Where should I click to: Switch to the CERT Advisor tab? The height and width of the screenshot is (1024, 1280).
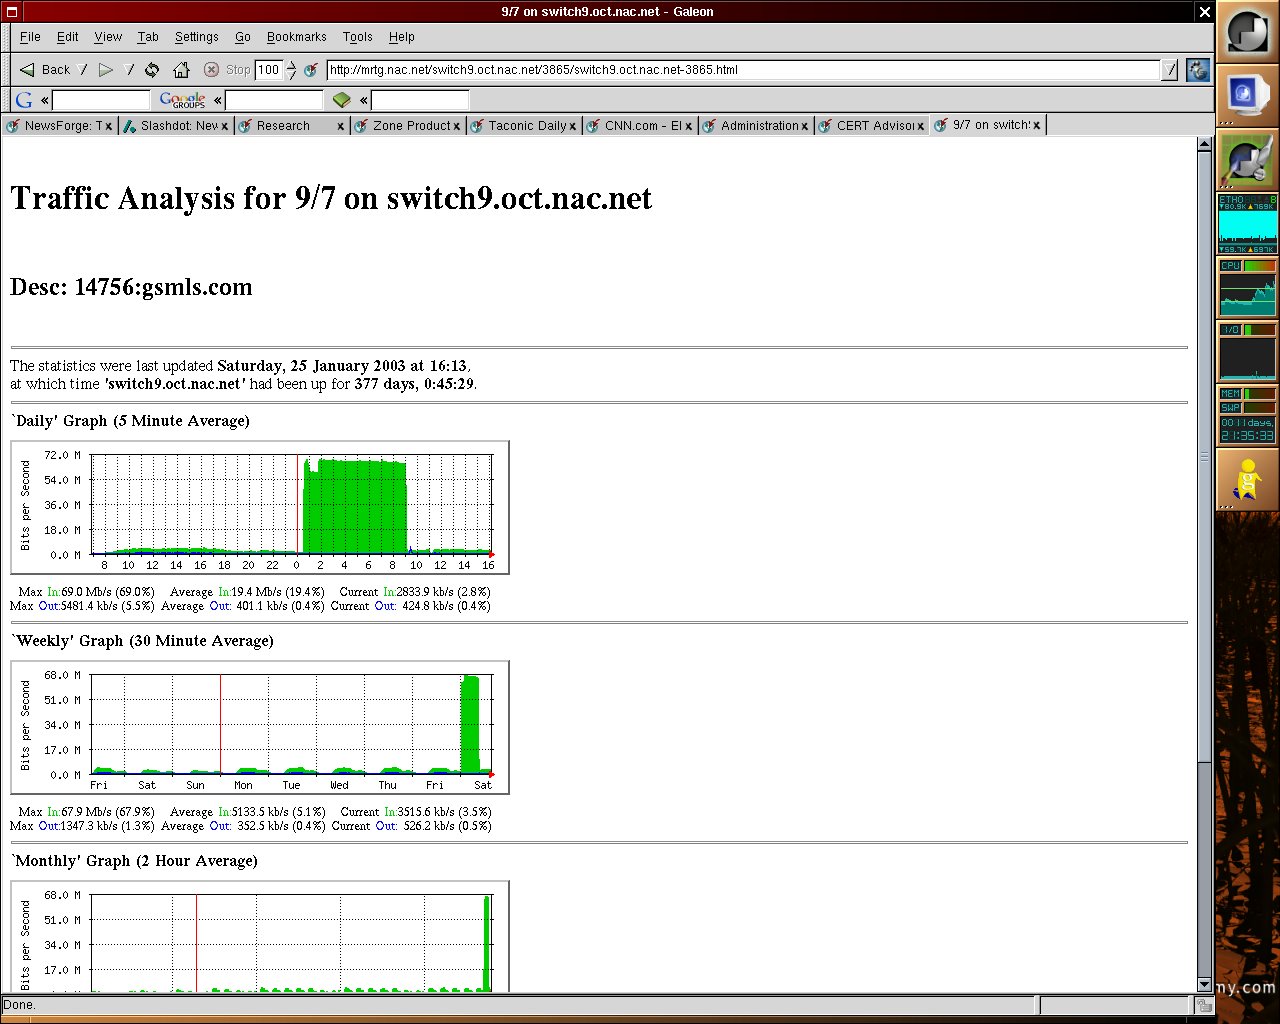873,126
